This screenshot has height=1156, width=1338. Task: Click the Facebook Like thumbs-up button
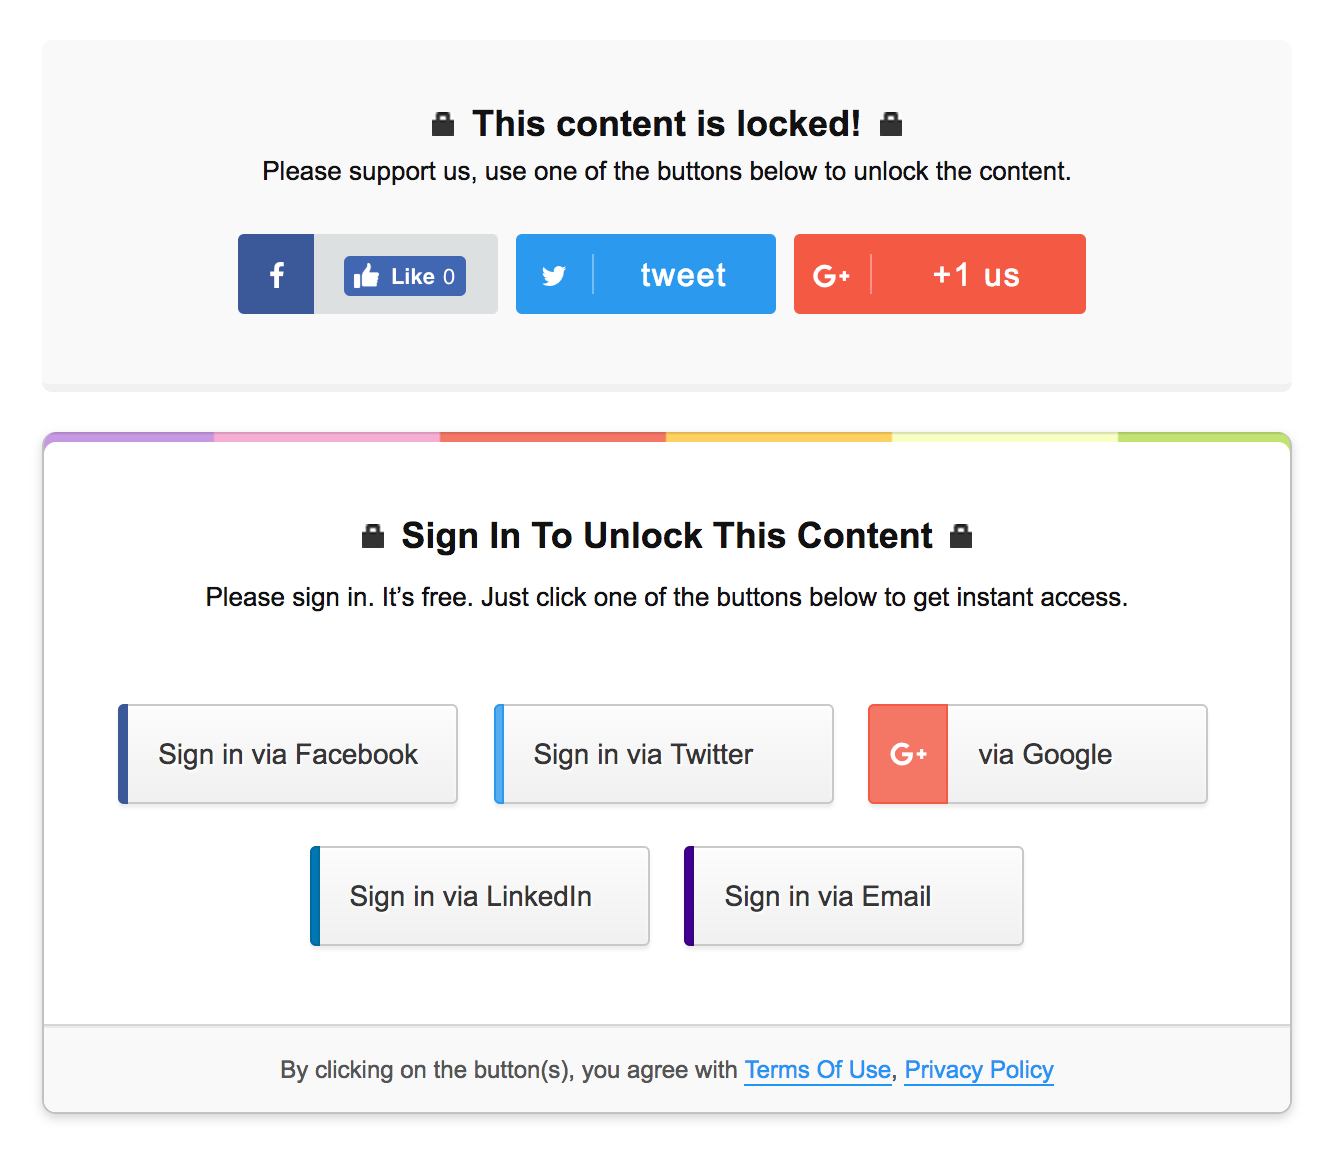pyautogui.click(x=405, y=276)
